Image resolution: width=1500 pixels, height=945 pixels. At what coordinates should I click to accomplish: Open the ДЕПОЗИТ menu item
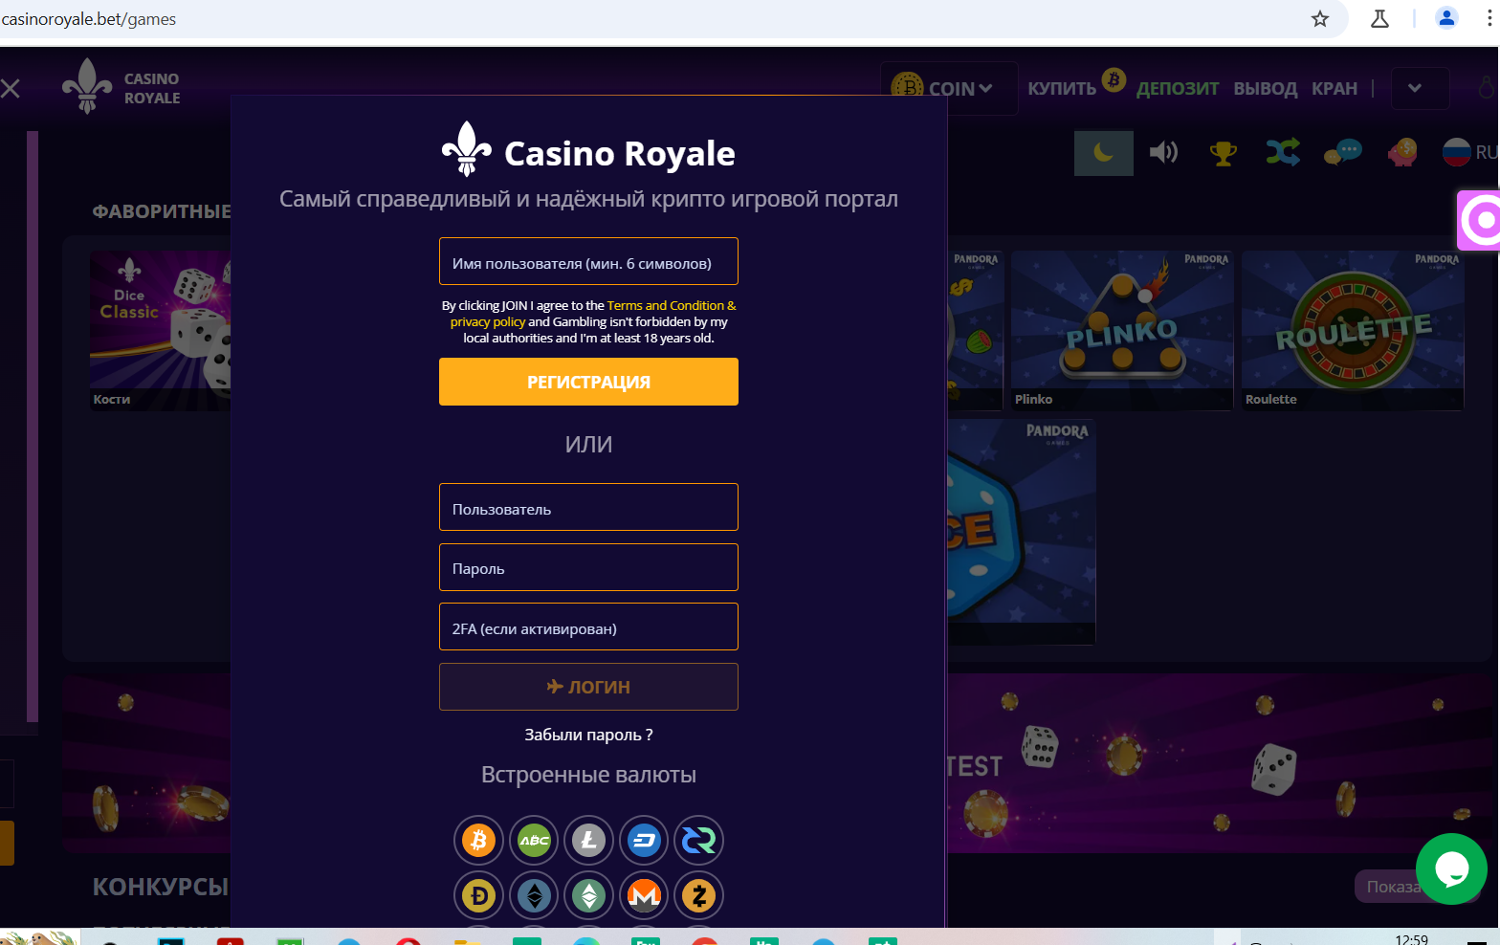point(1177,89)
